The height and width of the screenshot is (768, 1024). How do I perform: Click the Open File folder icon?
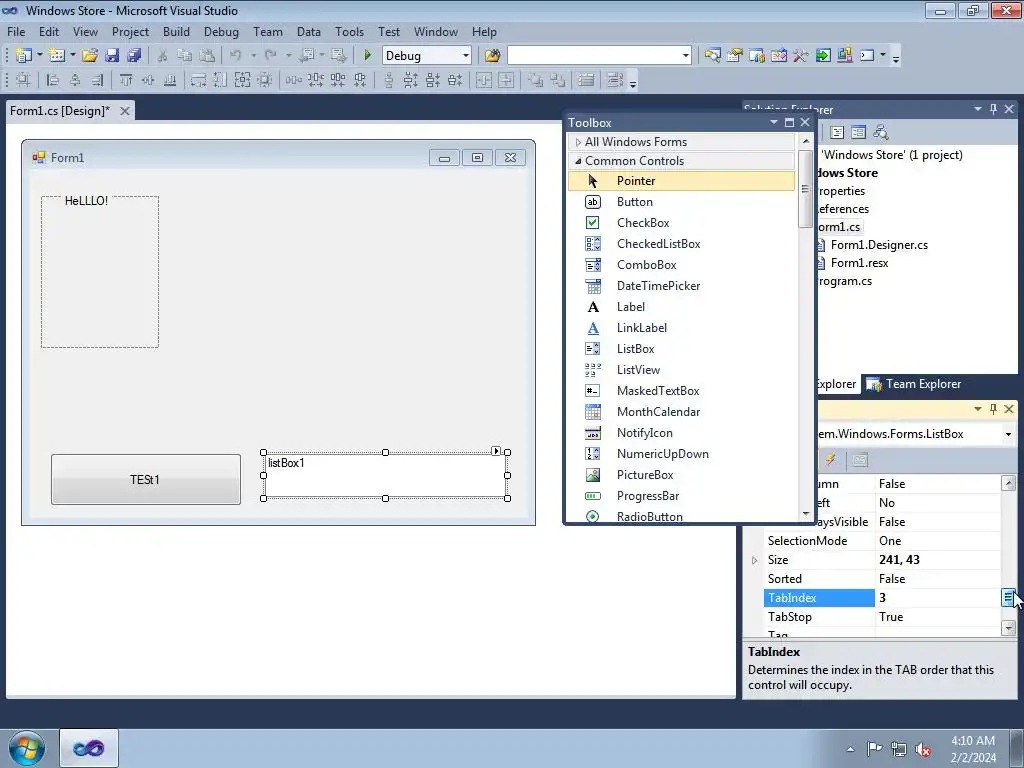89,56
